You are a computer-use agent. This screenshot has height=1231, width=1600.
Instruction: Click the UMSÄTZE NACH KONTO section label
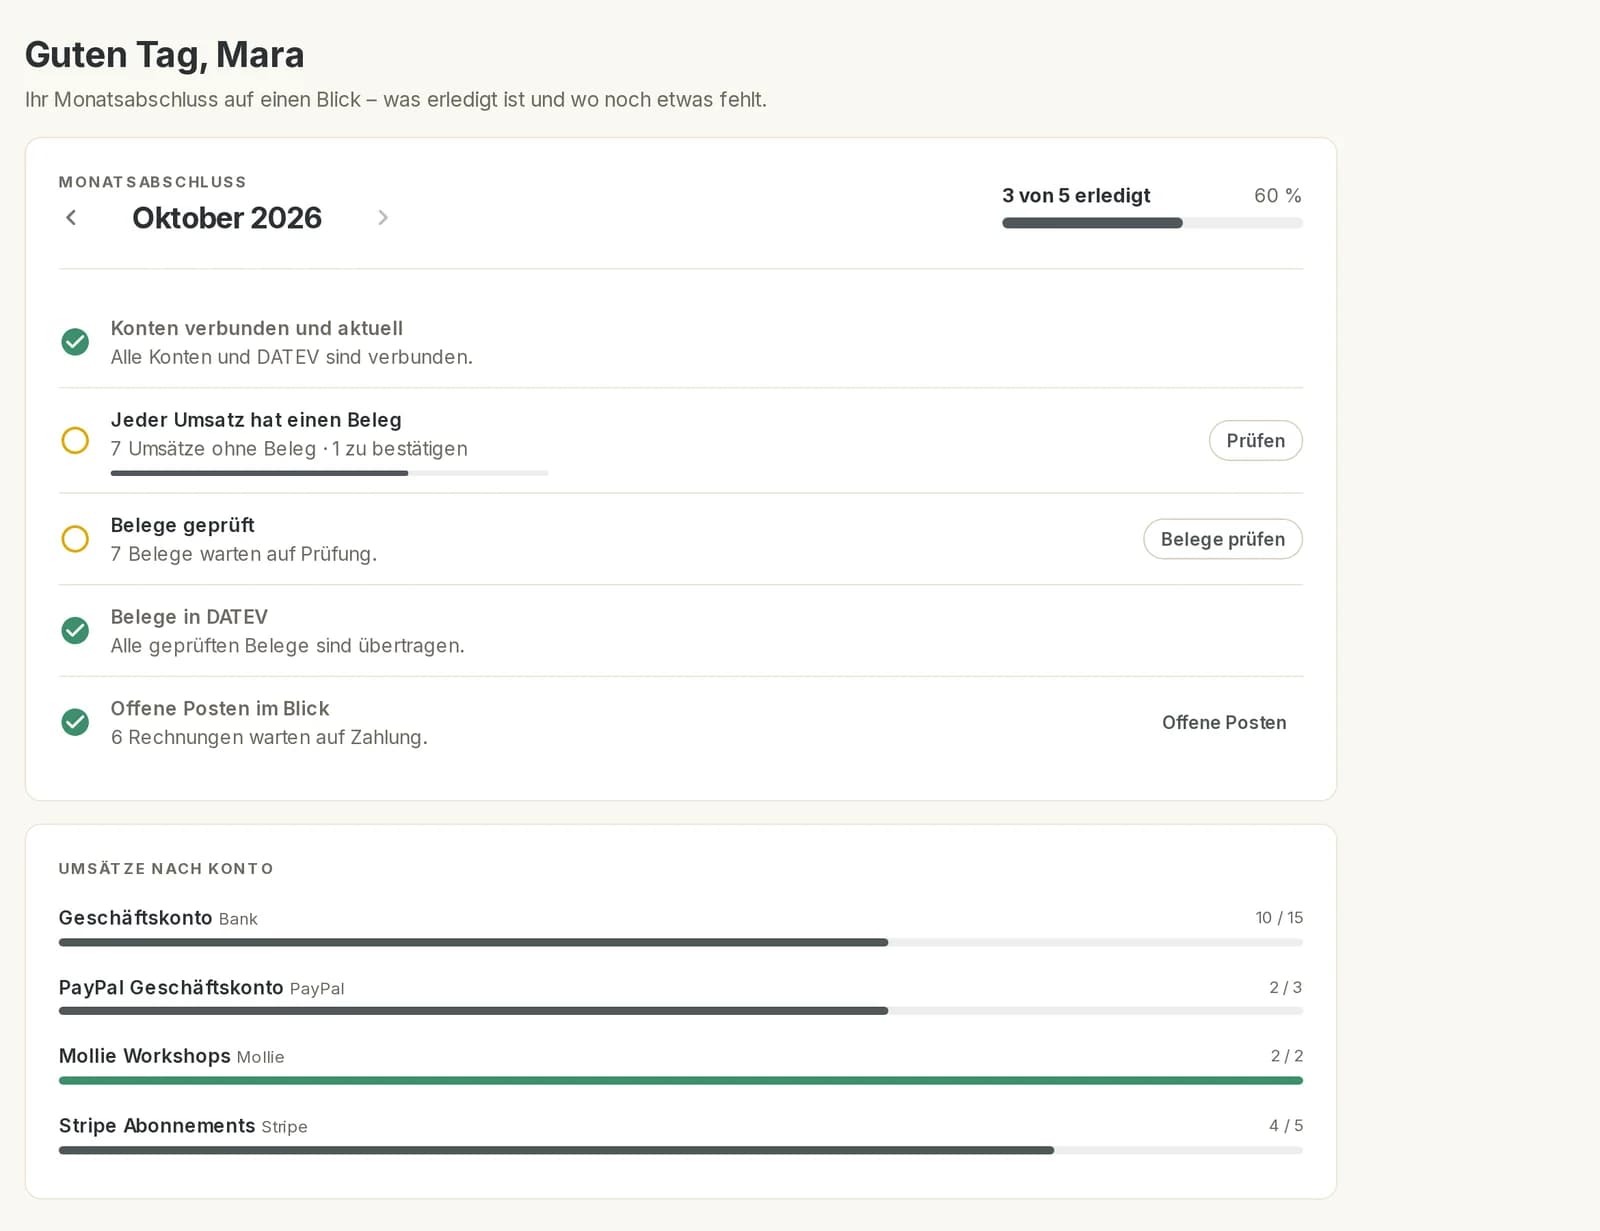(x=166, y=868)
